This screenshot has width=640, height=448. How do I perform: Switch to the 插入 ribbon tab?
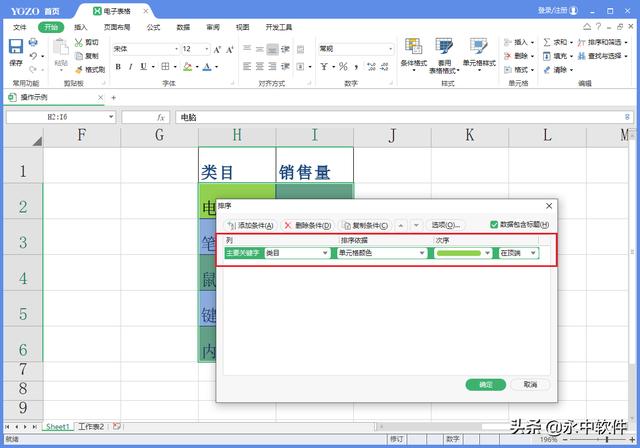(80, 28)
